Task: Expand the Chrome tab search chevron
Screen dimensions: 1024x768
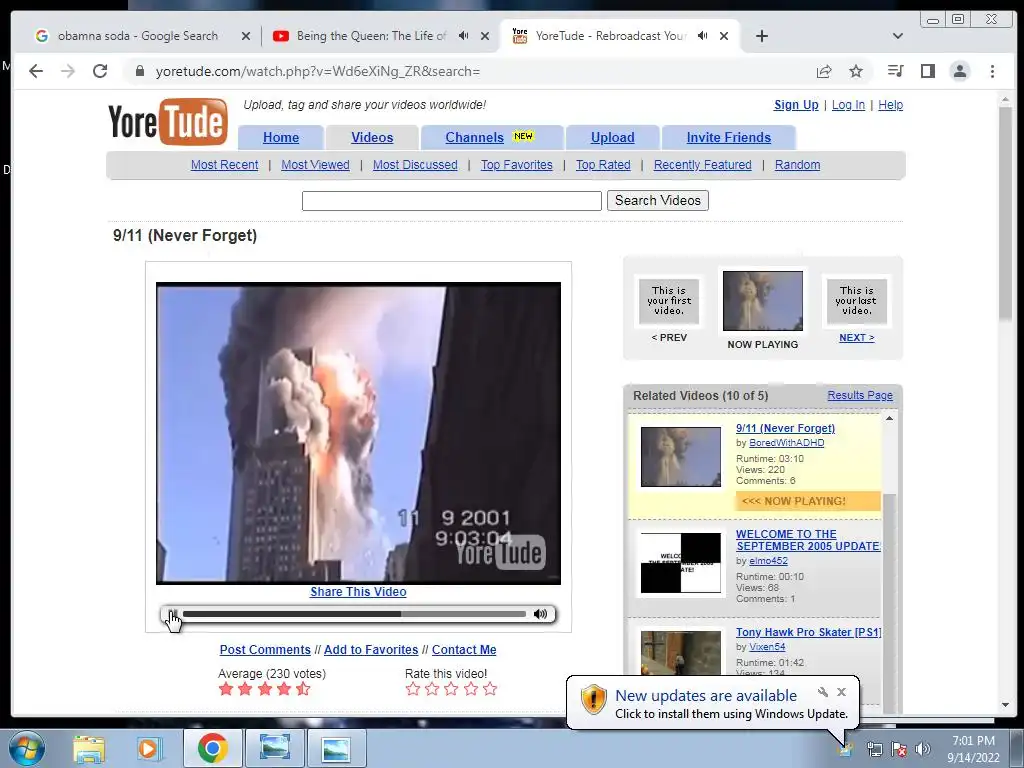Action: coord(897,36)
